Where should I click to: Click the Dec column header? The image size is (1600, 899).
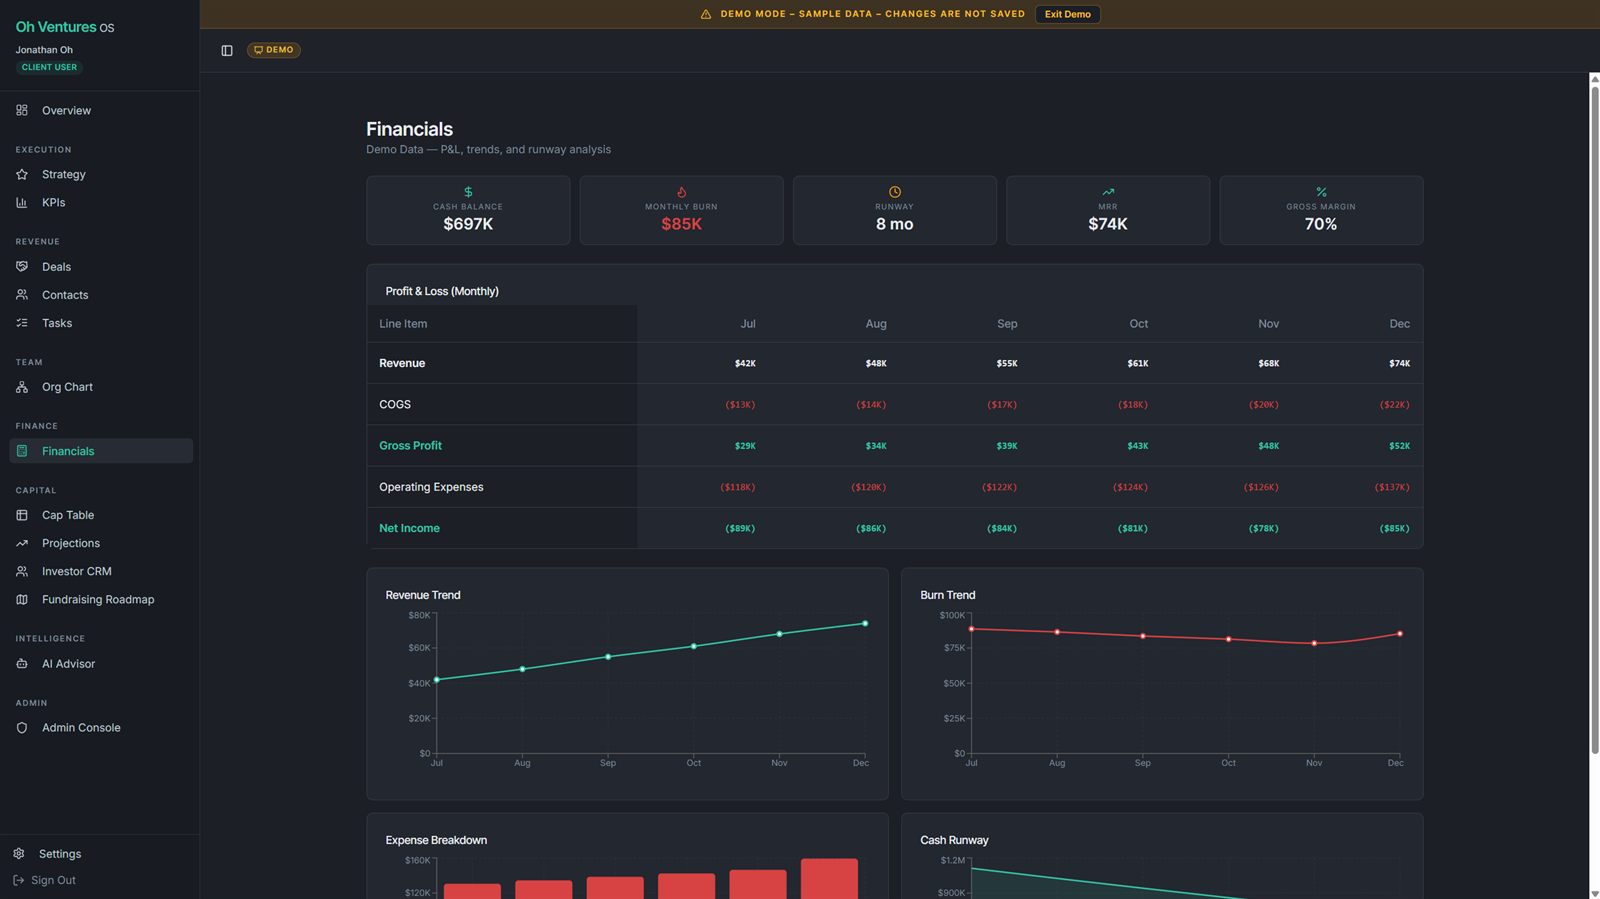click(1399, 324)
